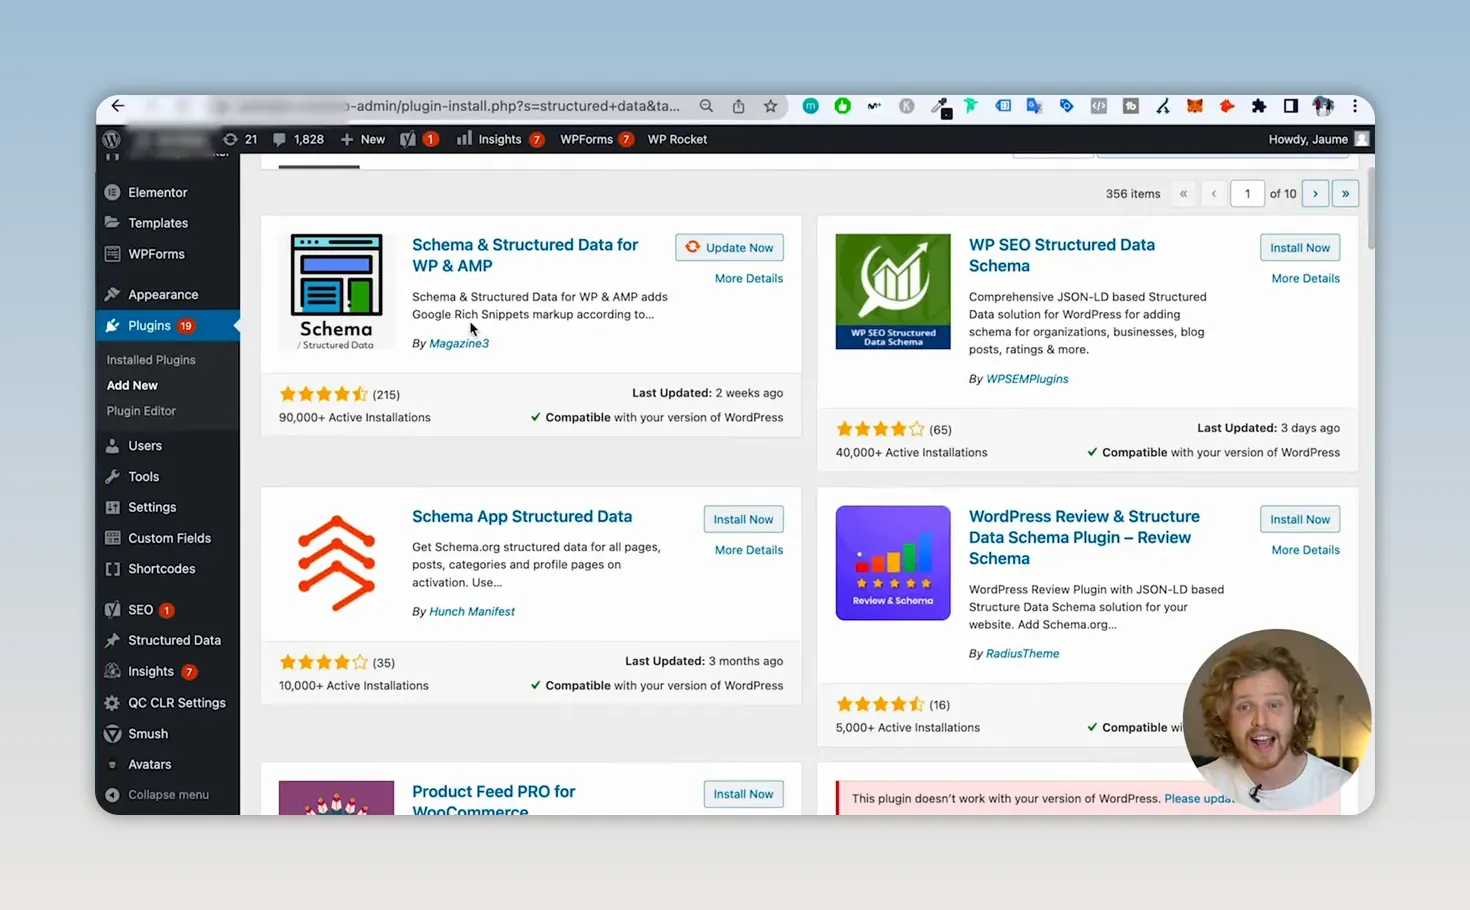Open Insights in the sidebar
Viewport: 1470px width, 910px height.
151,672
